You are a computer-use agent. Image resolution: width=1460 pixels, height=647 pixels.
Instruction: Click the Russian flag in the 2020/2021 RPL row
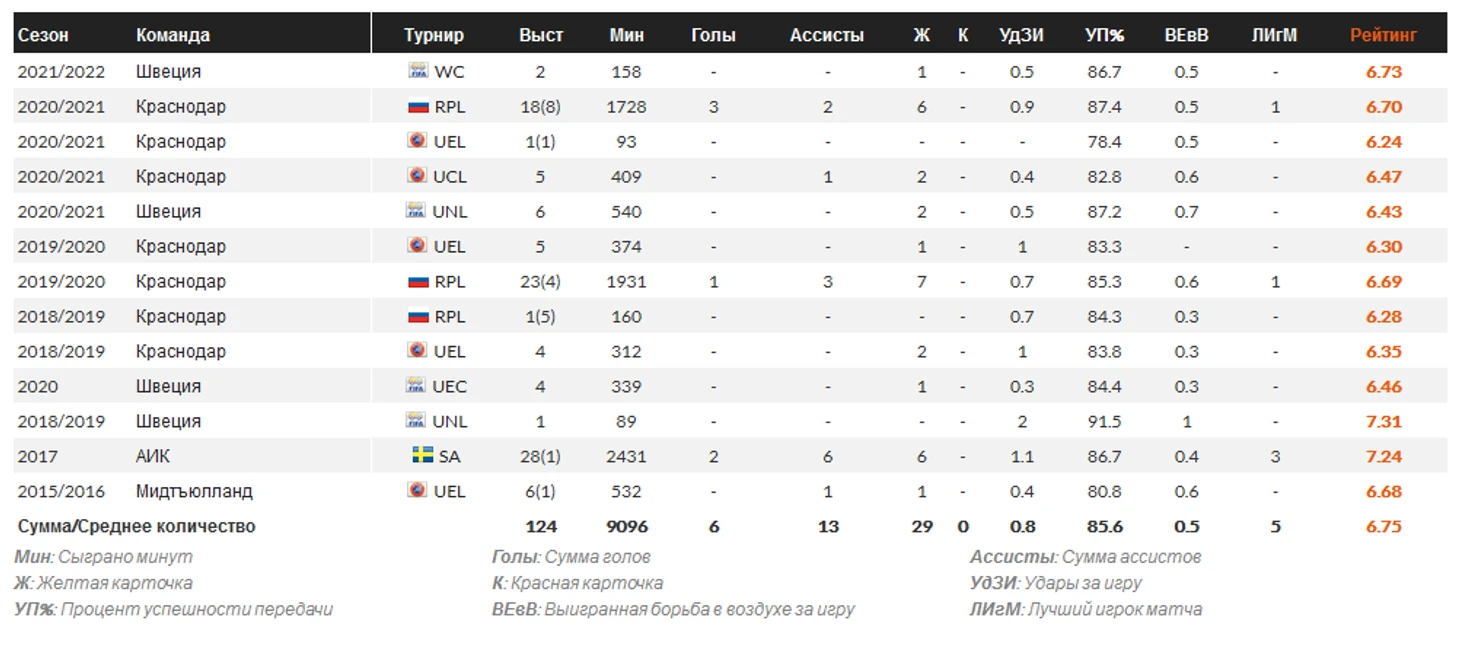tap(418, 106)
